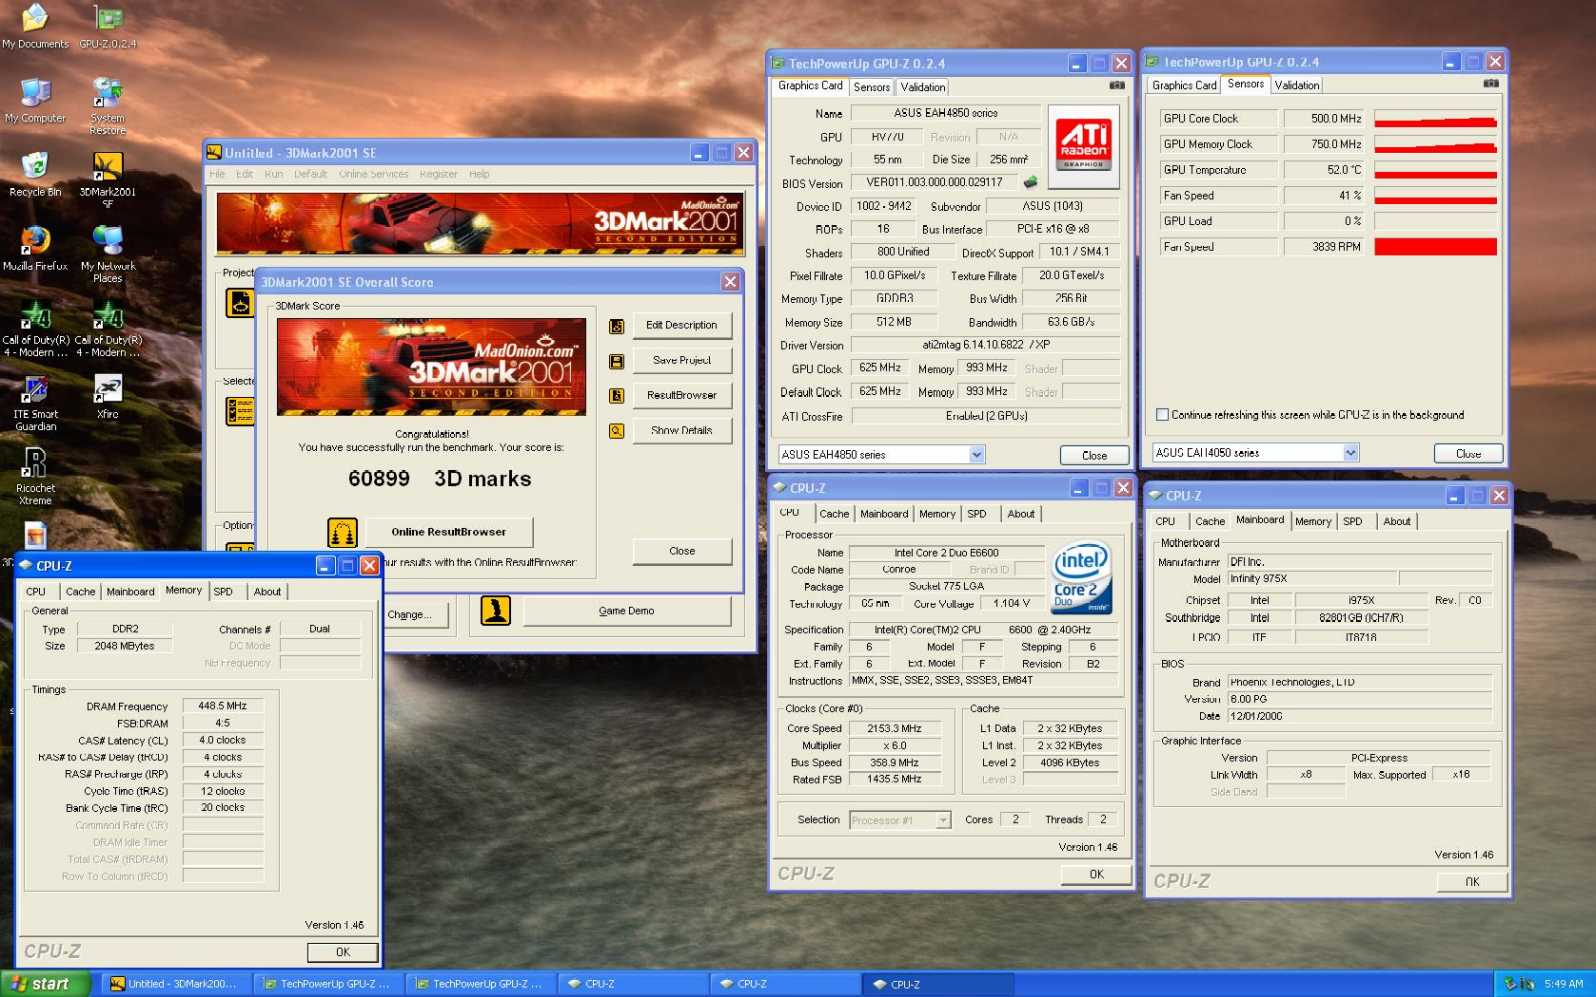Switch to Sensors tab in left GPU-Z

pos(871,87)
